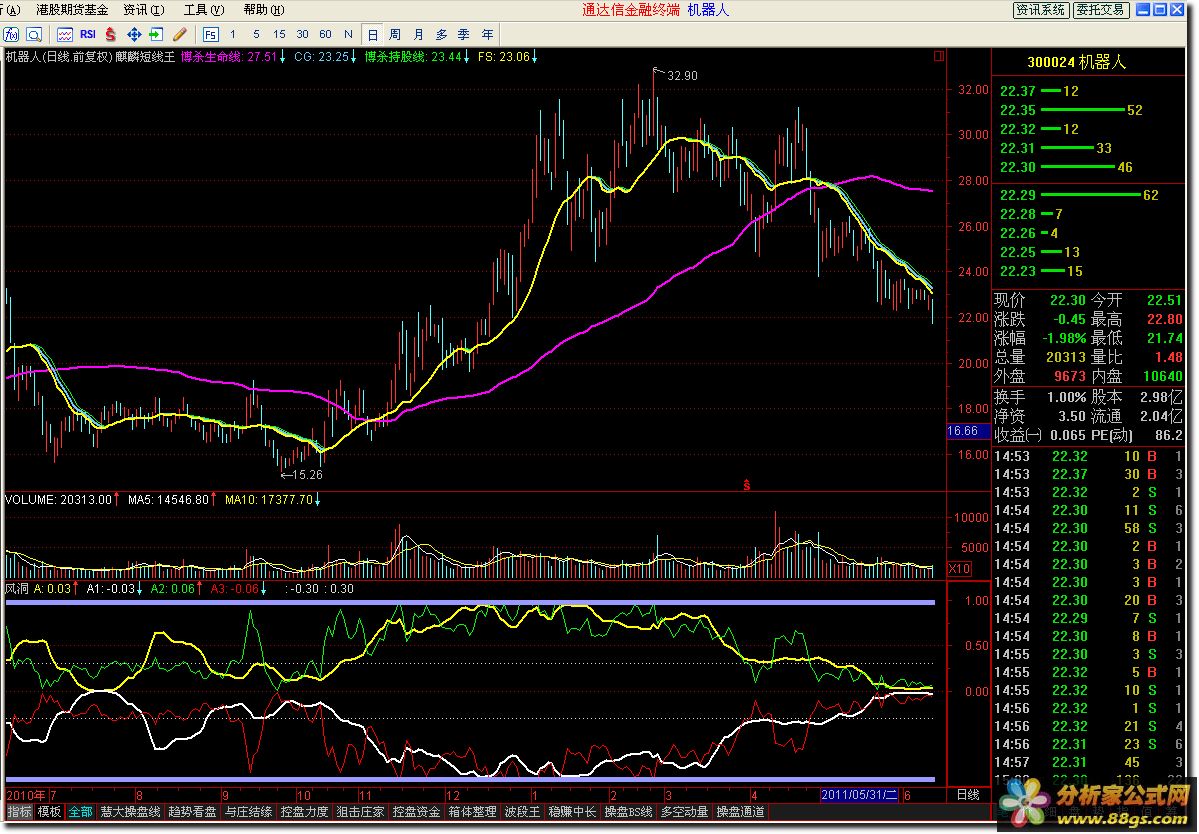Switch to 30-minute period
Viewport: 1199px width, 834px height.
(302, 34)
